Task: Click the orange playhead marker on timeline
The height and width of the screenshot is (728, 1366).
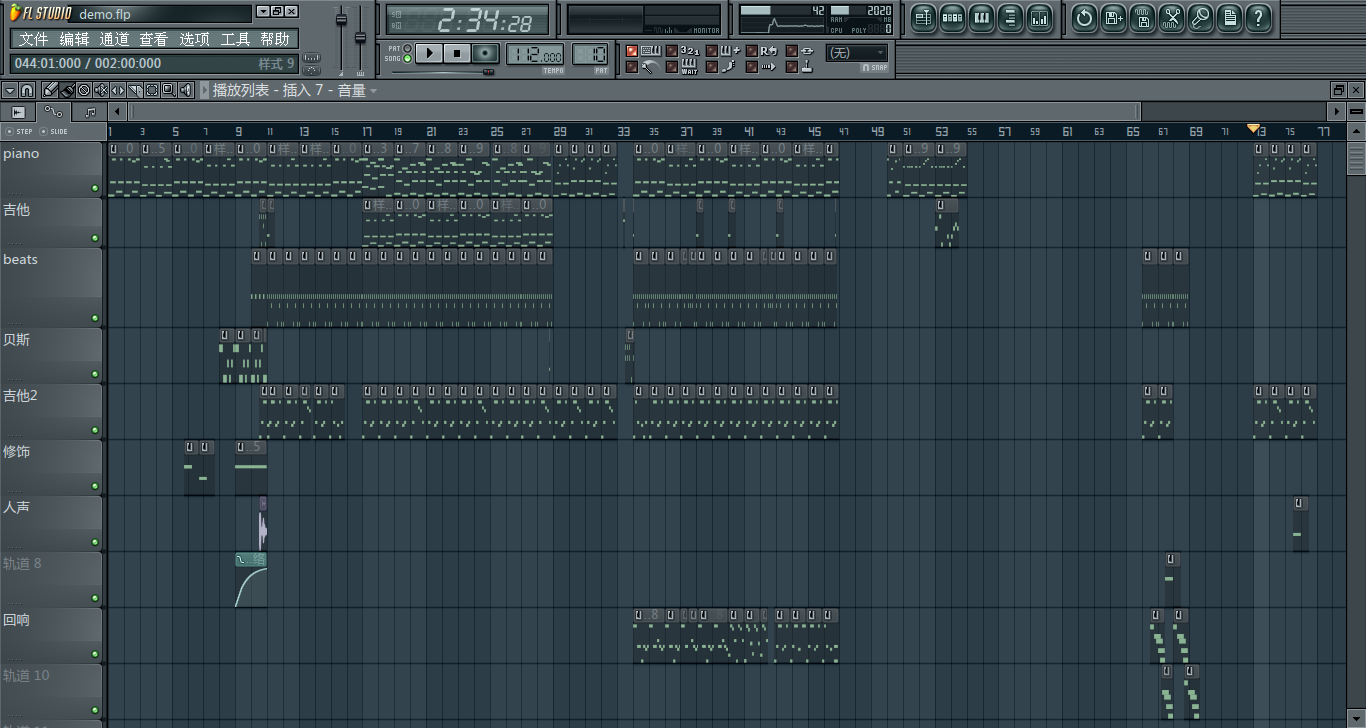Action: (1253, 129)
